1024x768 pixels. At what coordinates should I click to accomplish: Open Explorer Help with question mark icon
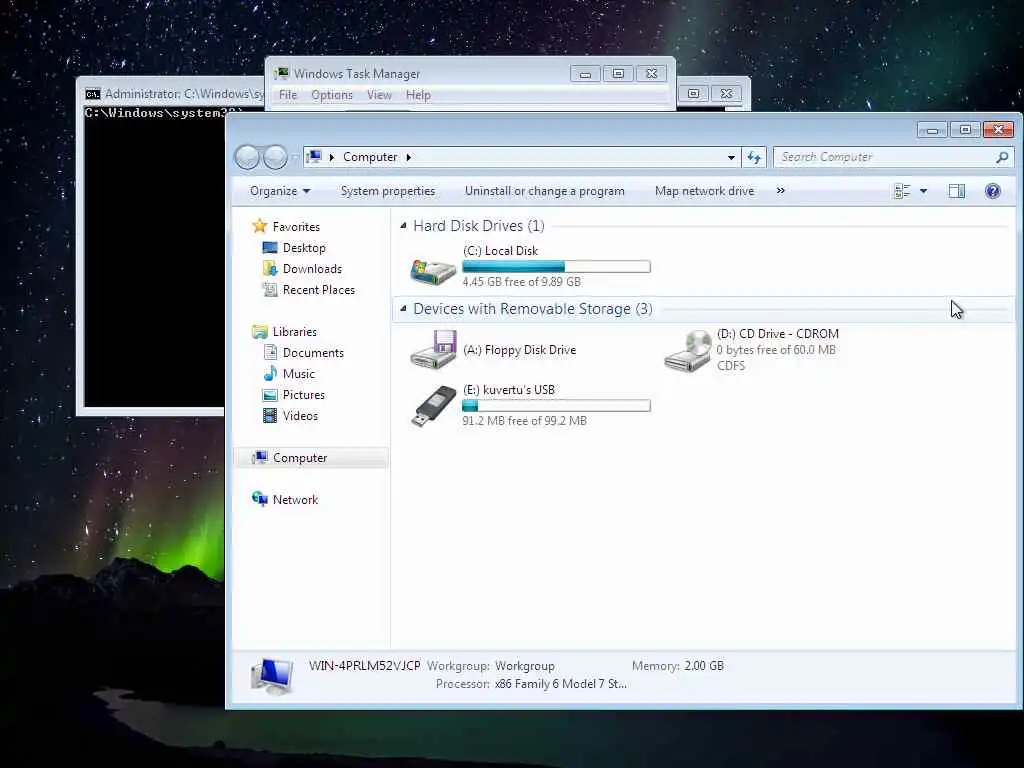tap(993, 191)
